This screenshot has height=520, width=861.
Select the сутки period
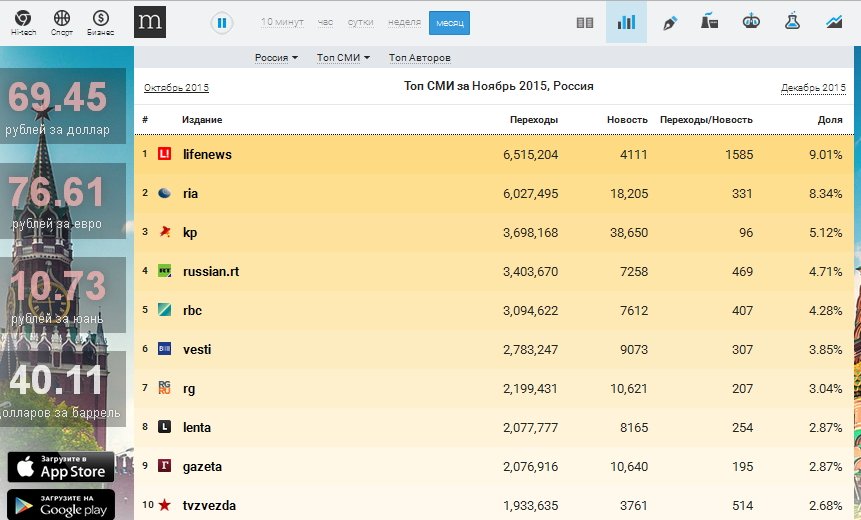[360, 22]
